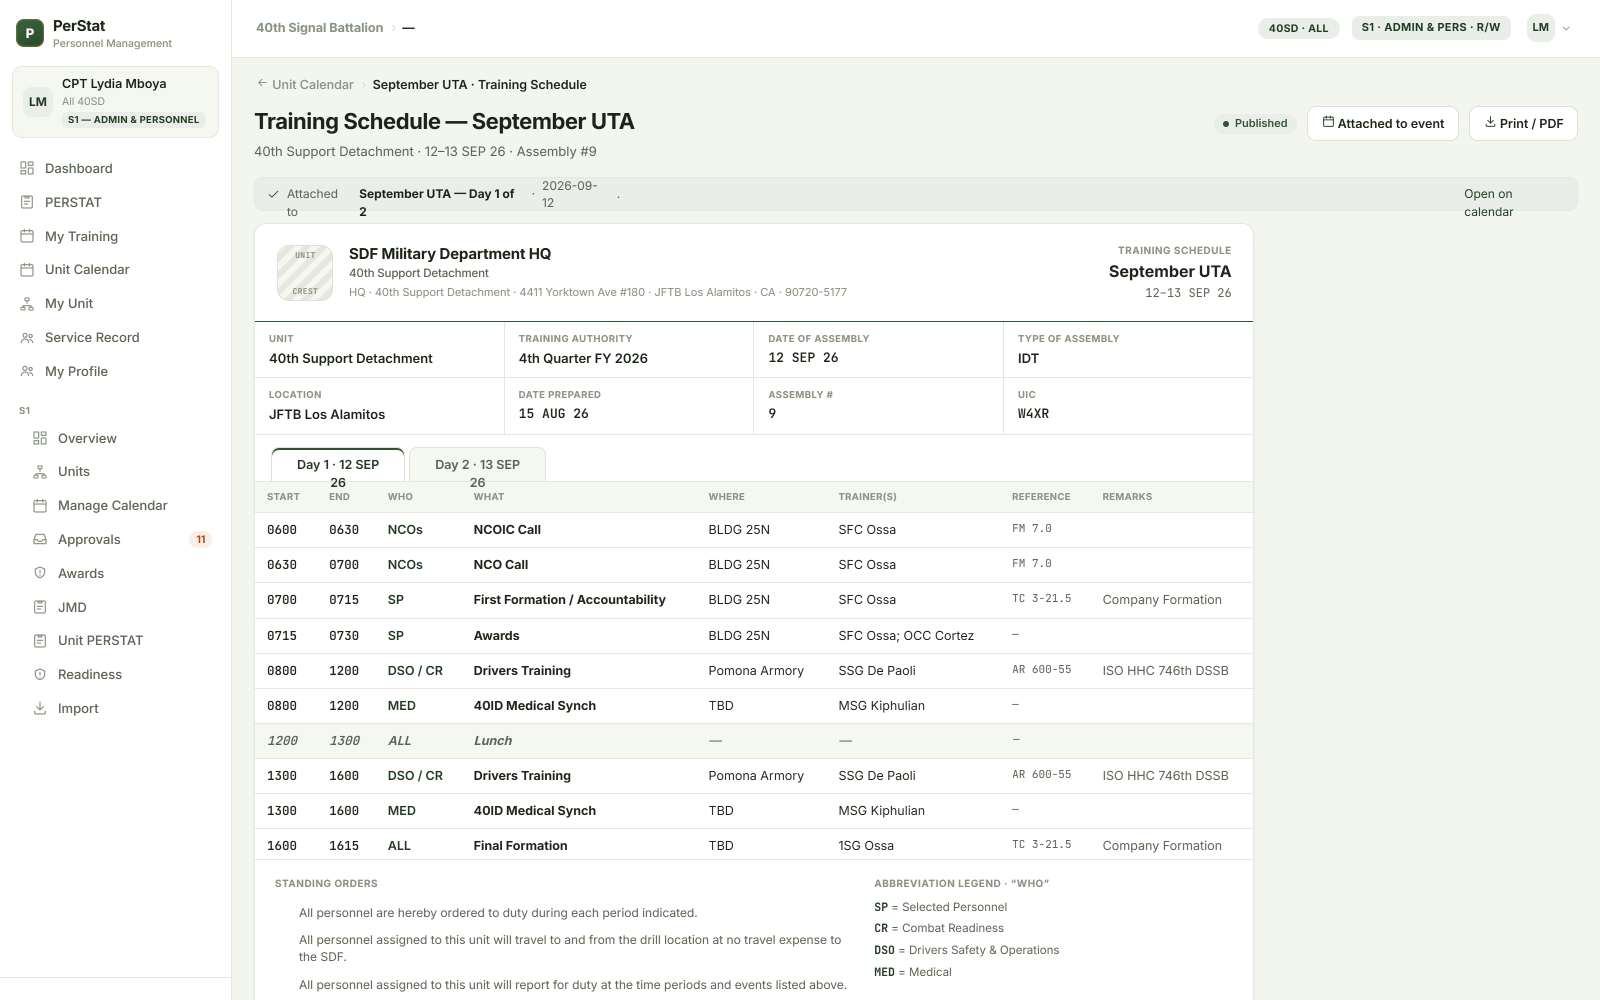
Task: Click the Attached to event button
Action: pyautogui.click(x=1383, y=123)
